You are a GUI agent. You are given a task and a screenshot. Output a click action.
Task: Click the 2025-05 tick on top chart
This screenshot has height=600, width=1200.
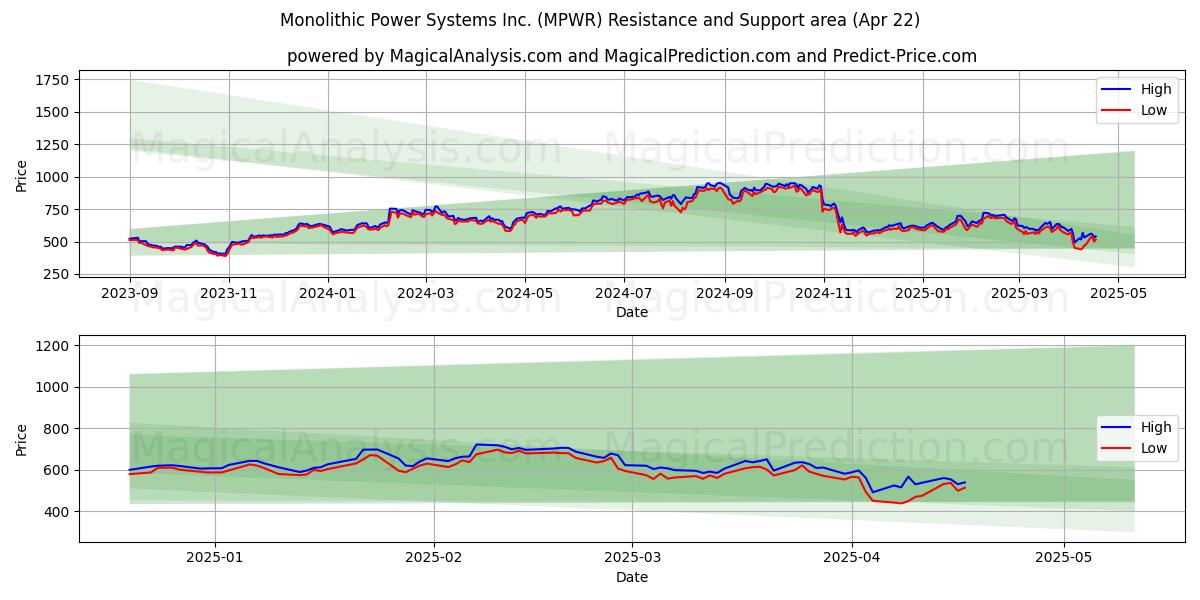(x=1118, y=294)
